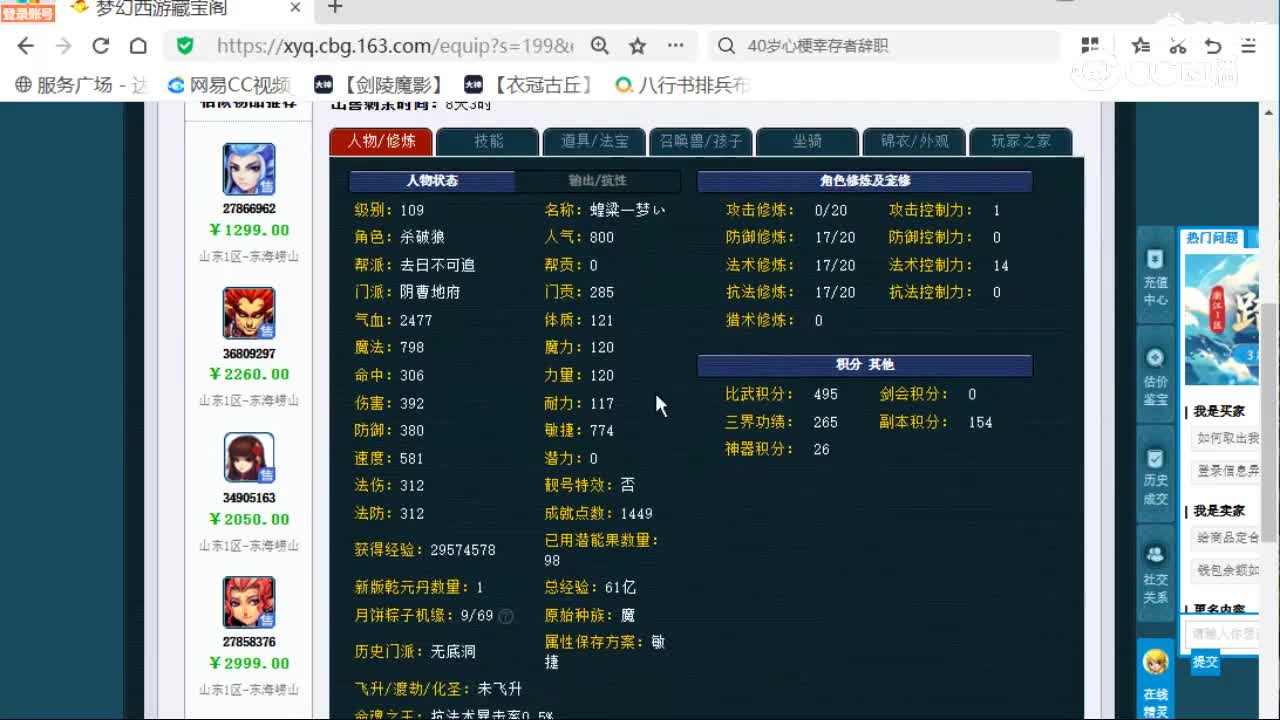
Task: Click character name 蝗粱一梦い
Action: (627, 210)
